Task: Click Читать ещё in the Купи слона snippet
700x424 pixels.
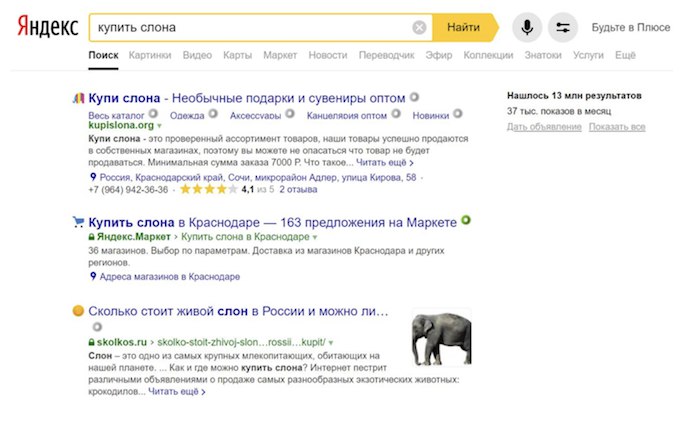Action: (384, 162)
